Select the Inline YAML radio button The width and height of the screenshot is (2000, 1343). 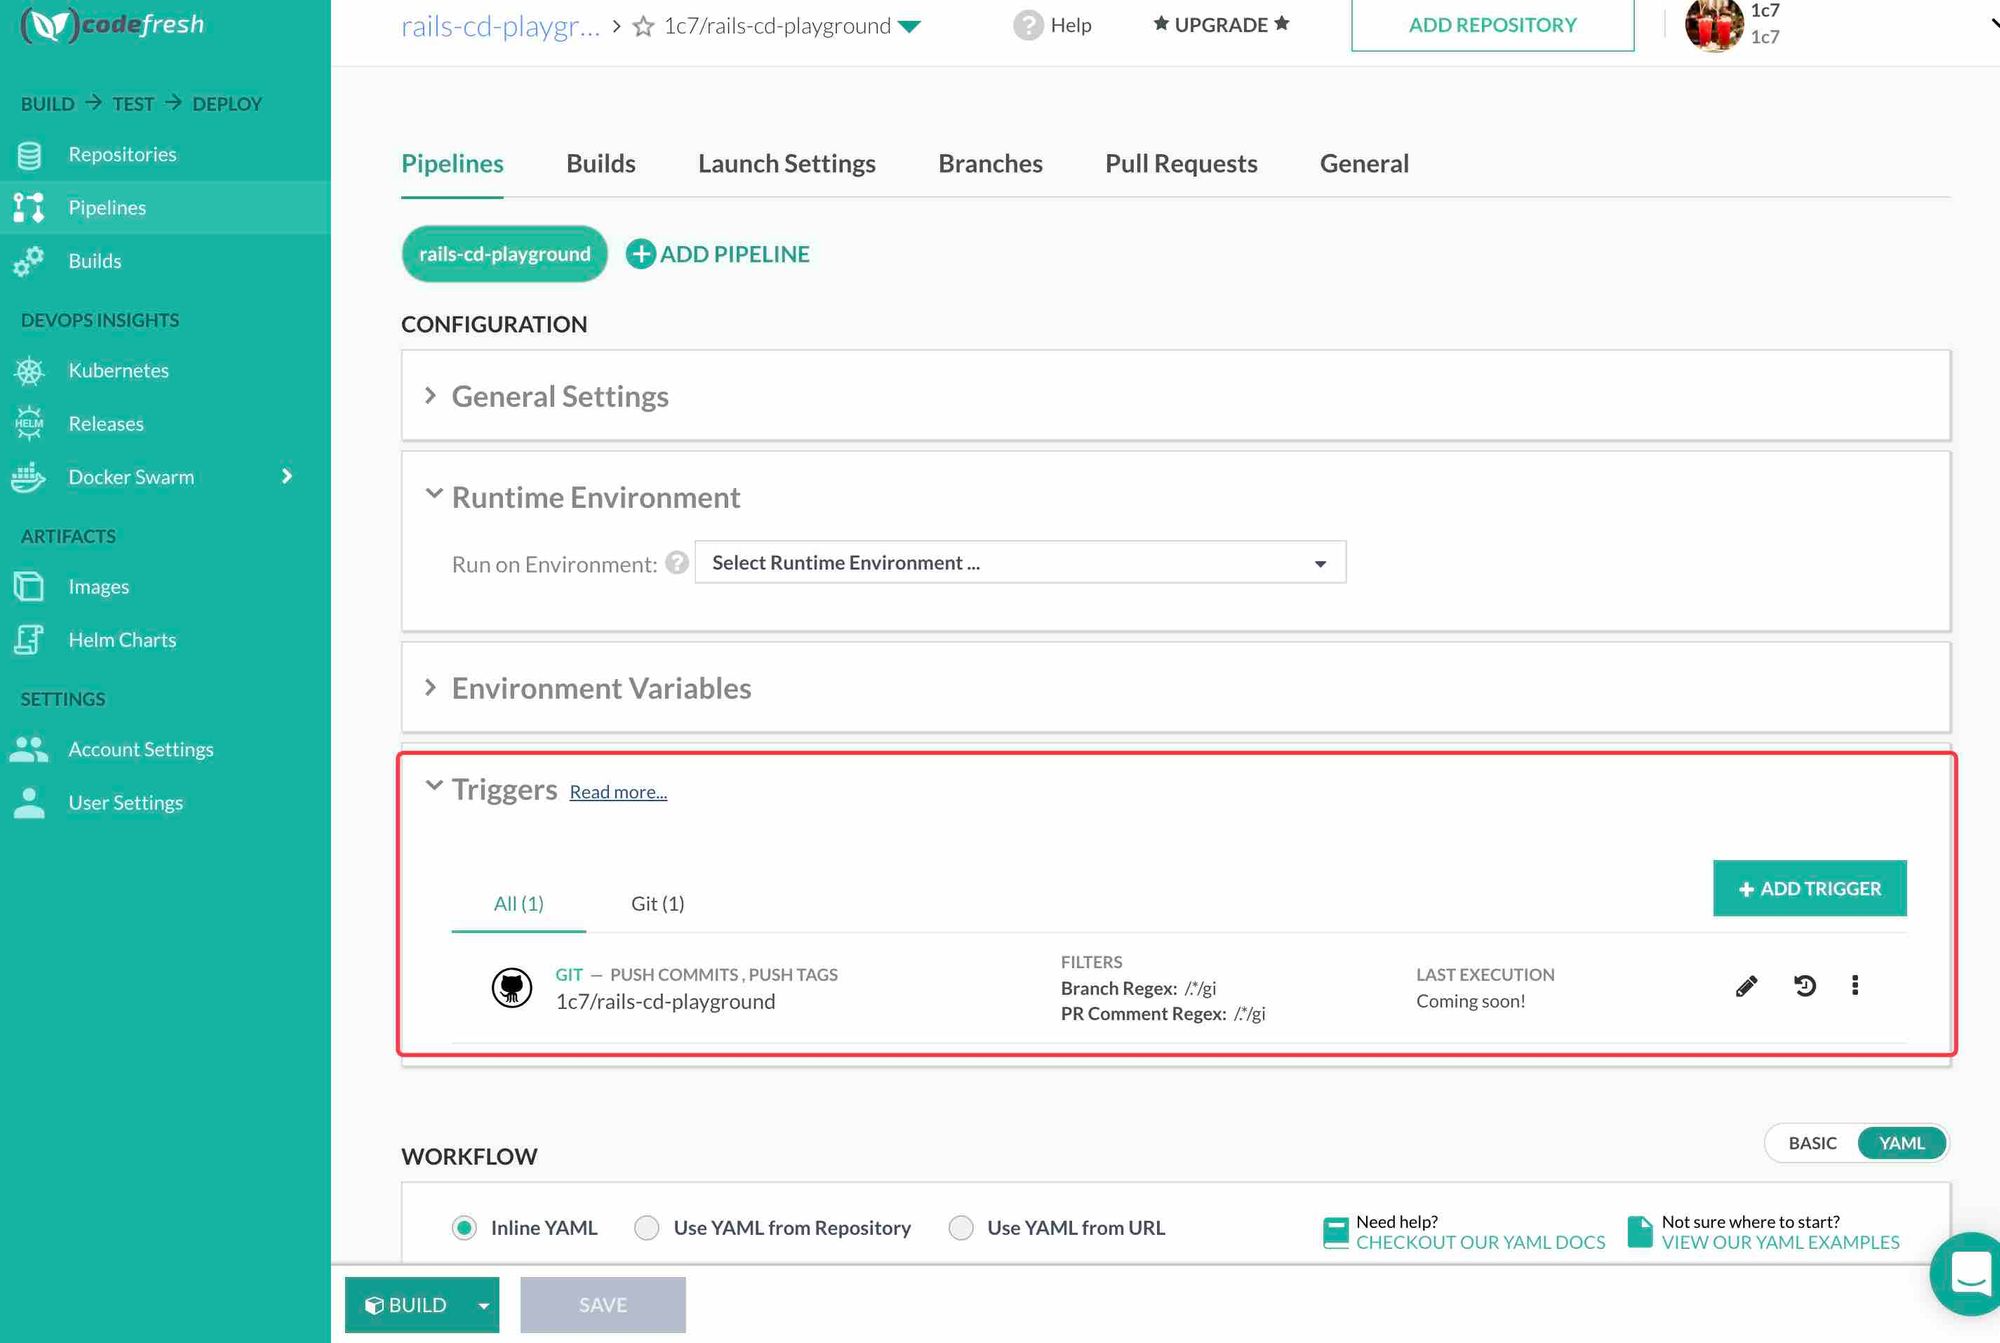tap(464, 1228)
